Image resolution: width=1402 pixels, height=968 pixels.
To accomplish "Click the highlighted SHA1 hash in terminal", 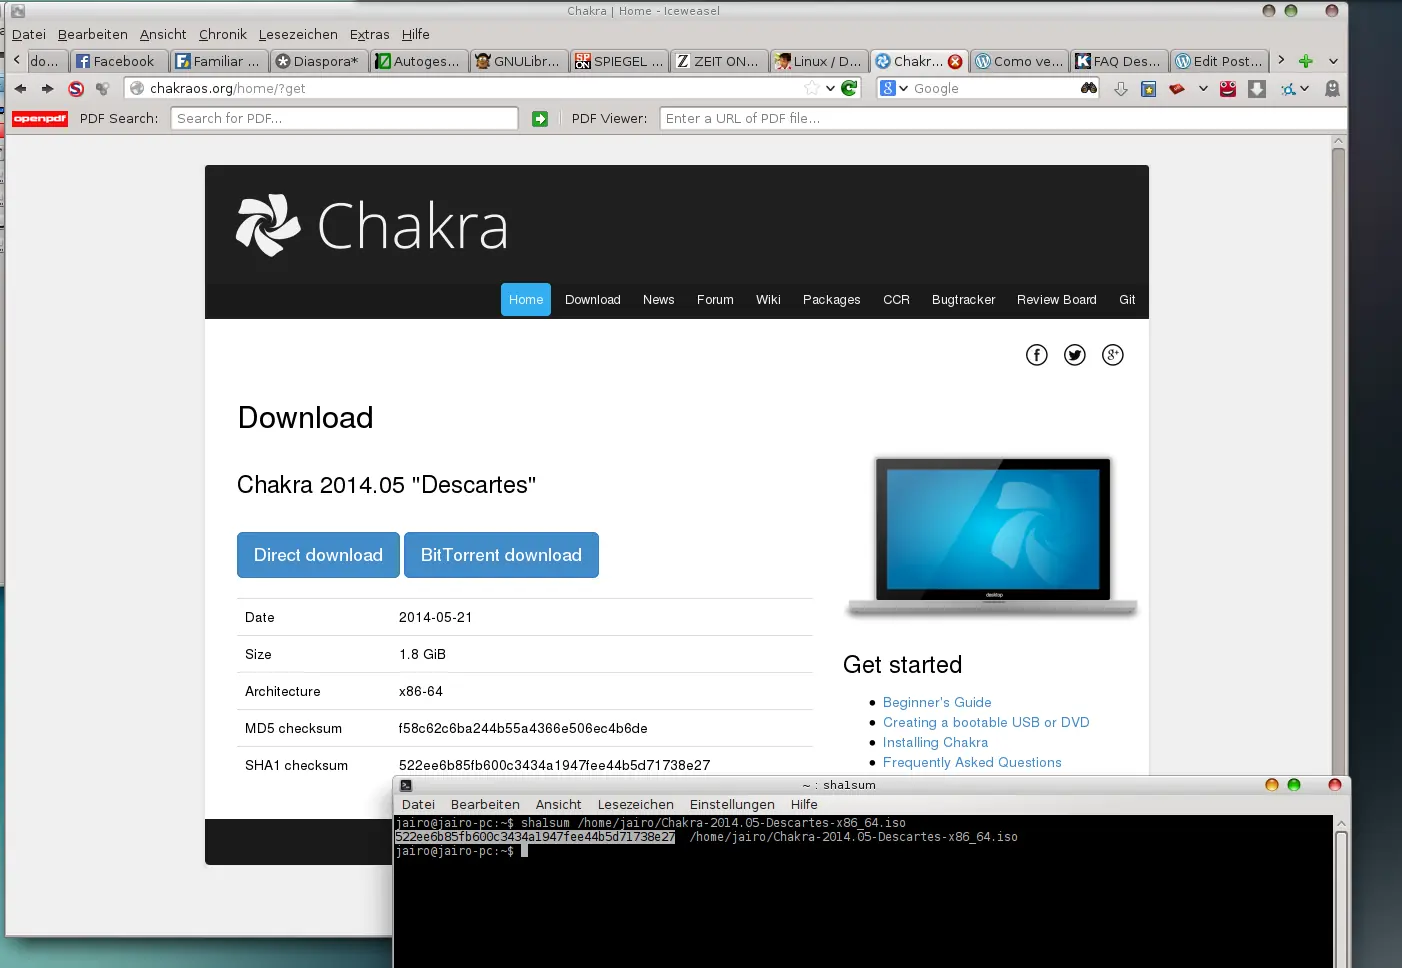I will (535, 837).
